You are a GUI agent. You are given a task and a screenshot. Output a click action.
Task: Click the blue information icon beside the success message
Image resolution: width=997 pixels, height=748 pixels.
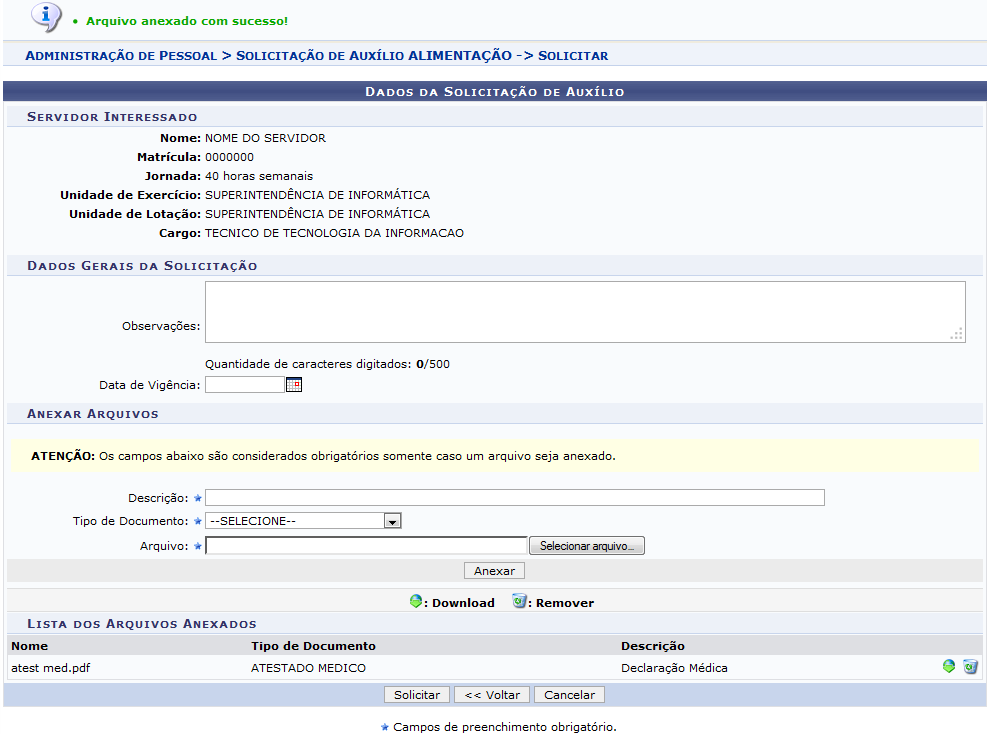click(46, 17)
